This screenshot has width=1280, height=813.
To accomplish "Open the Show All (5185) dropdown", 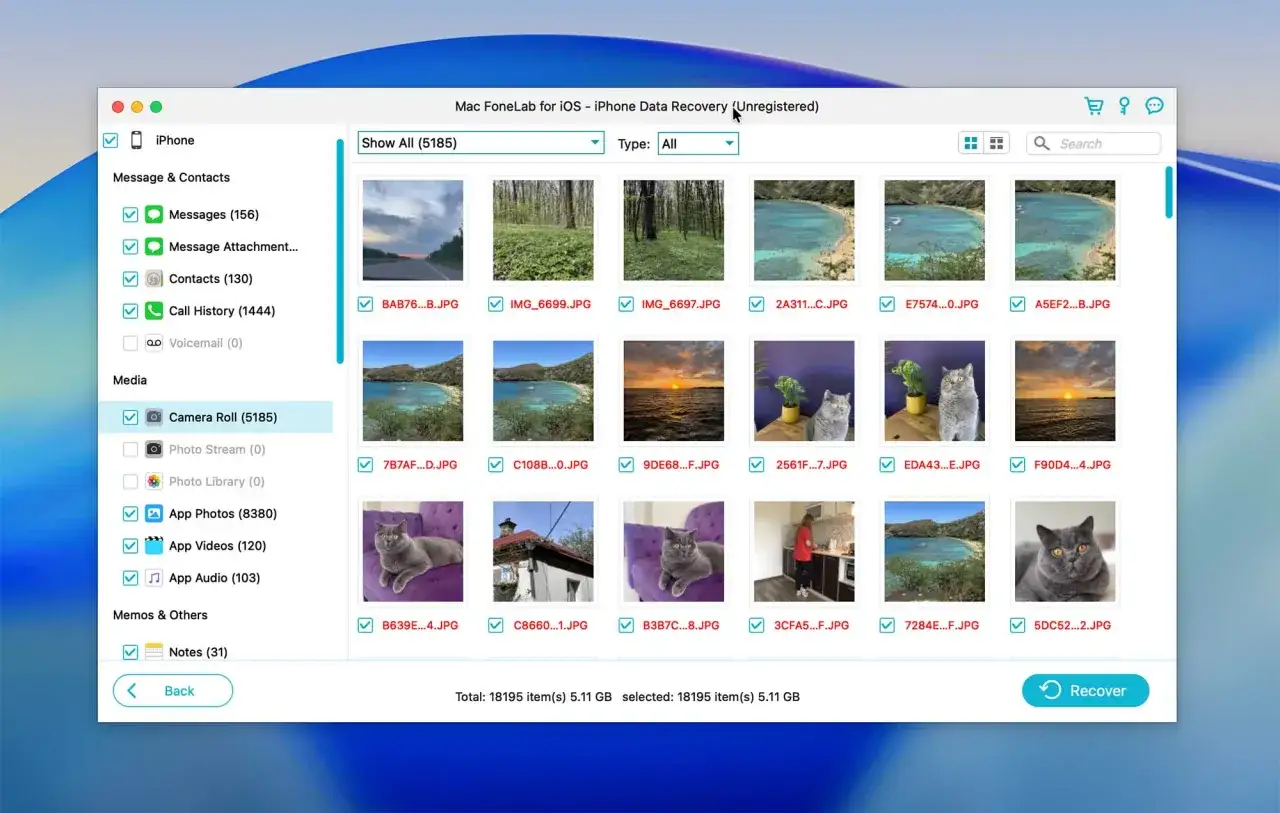I will point(481,143).
